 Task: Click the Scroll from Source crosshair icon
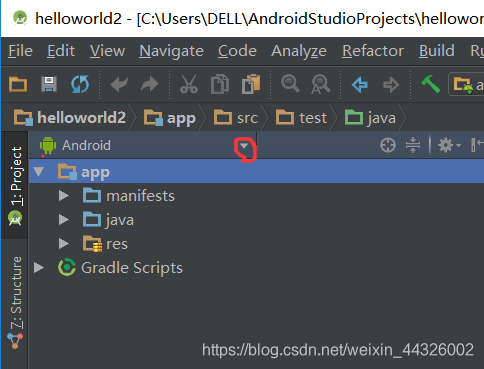(x=388, y=145)
